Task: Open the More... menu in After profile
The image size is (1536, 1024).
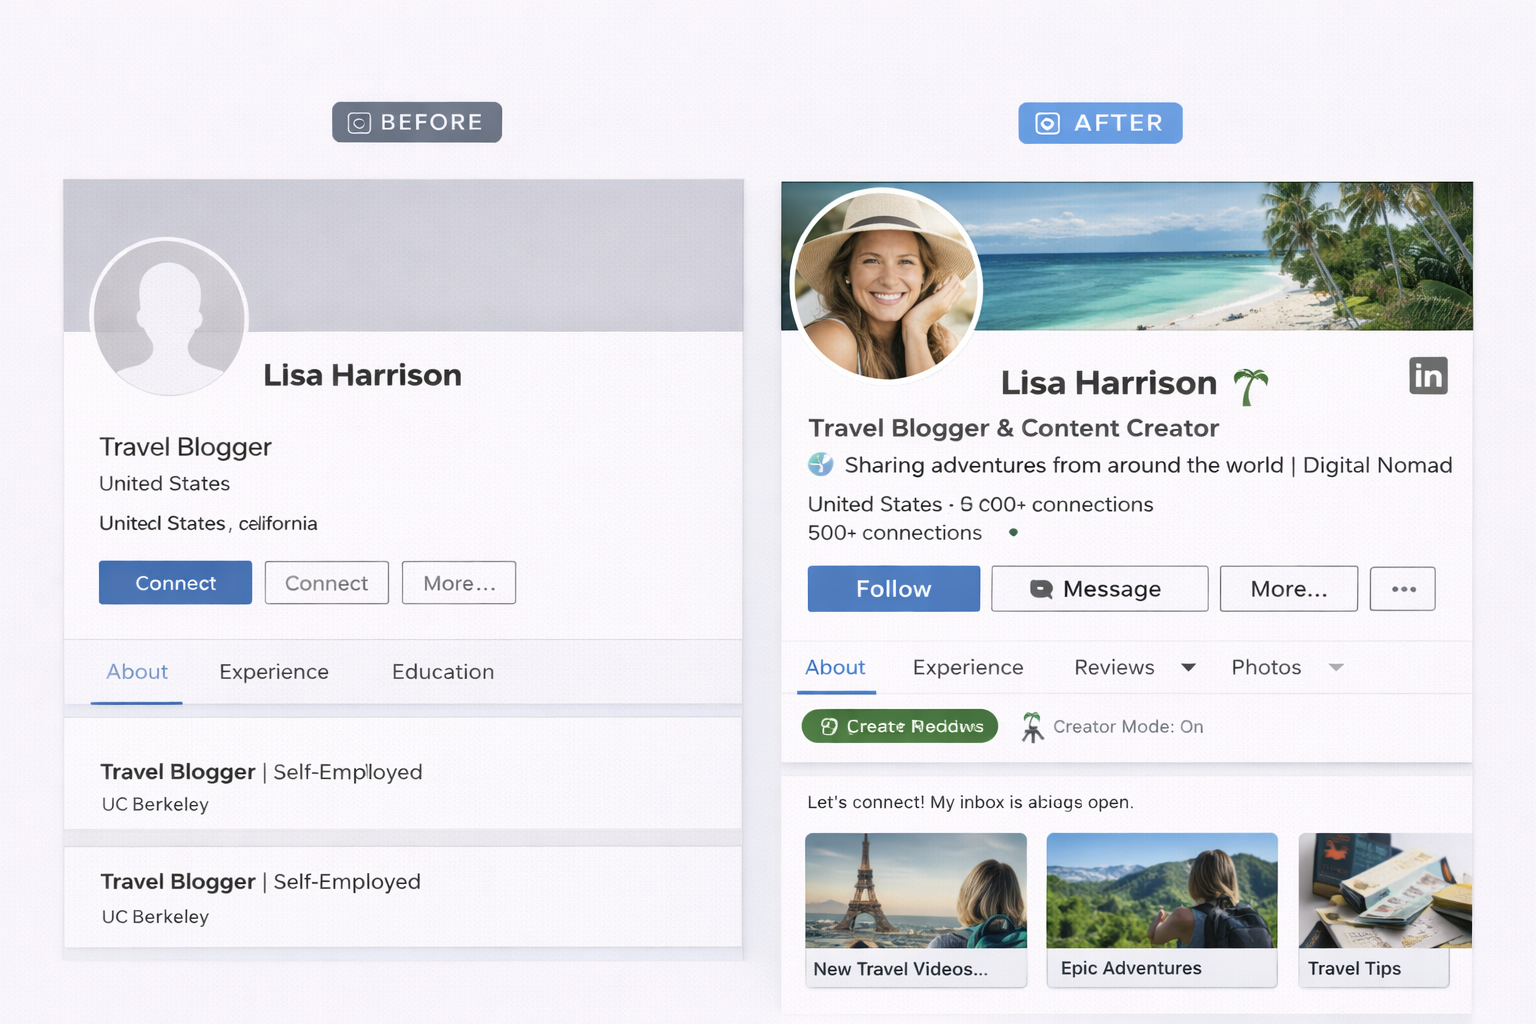Action: (1288, 589)
